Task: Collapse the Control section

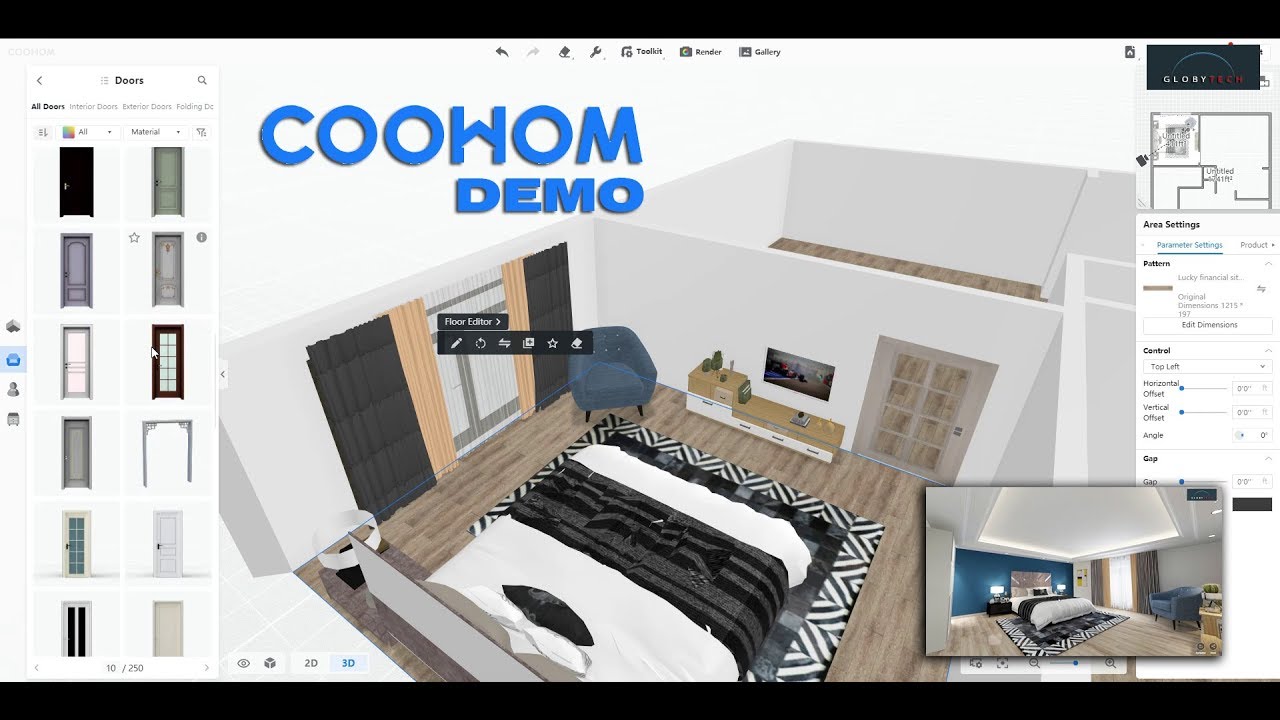Action: click(1268, 351)
